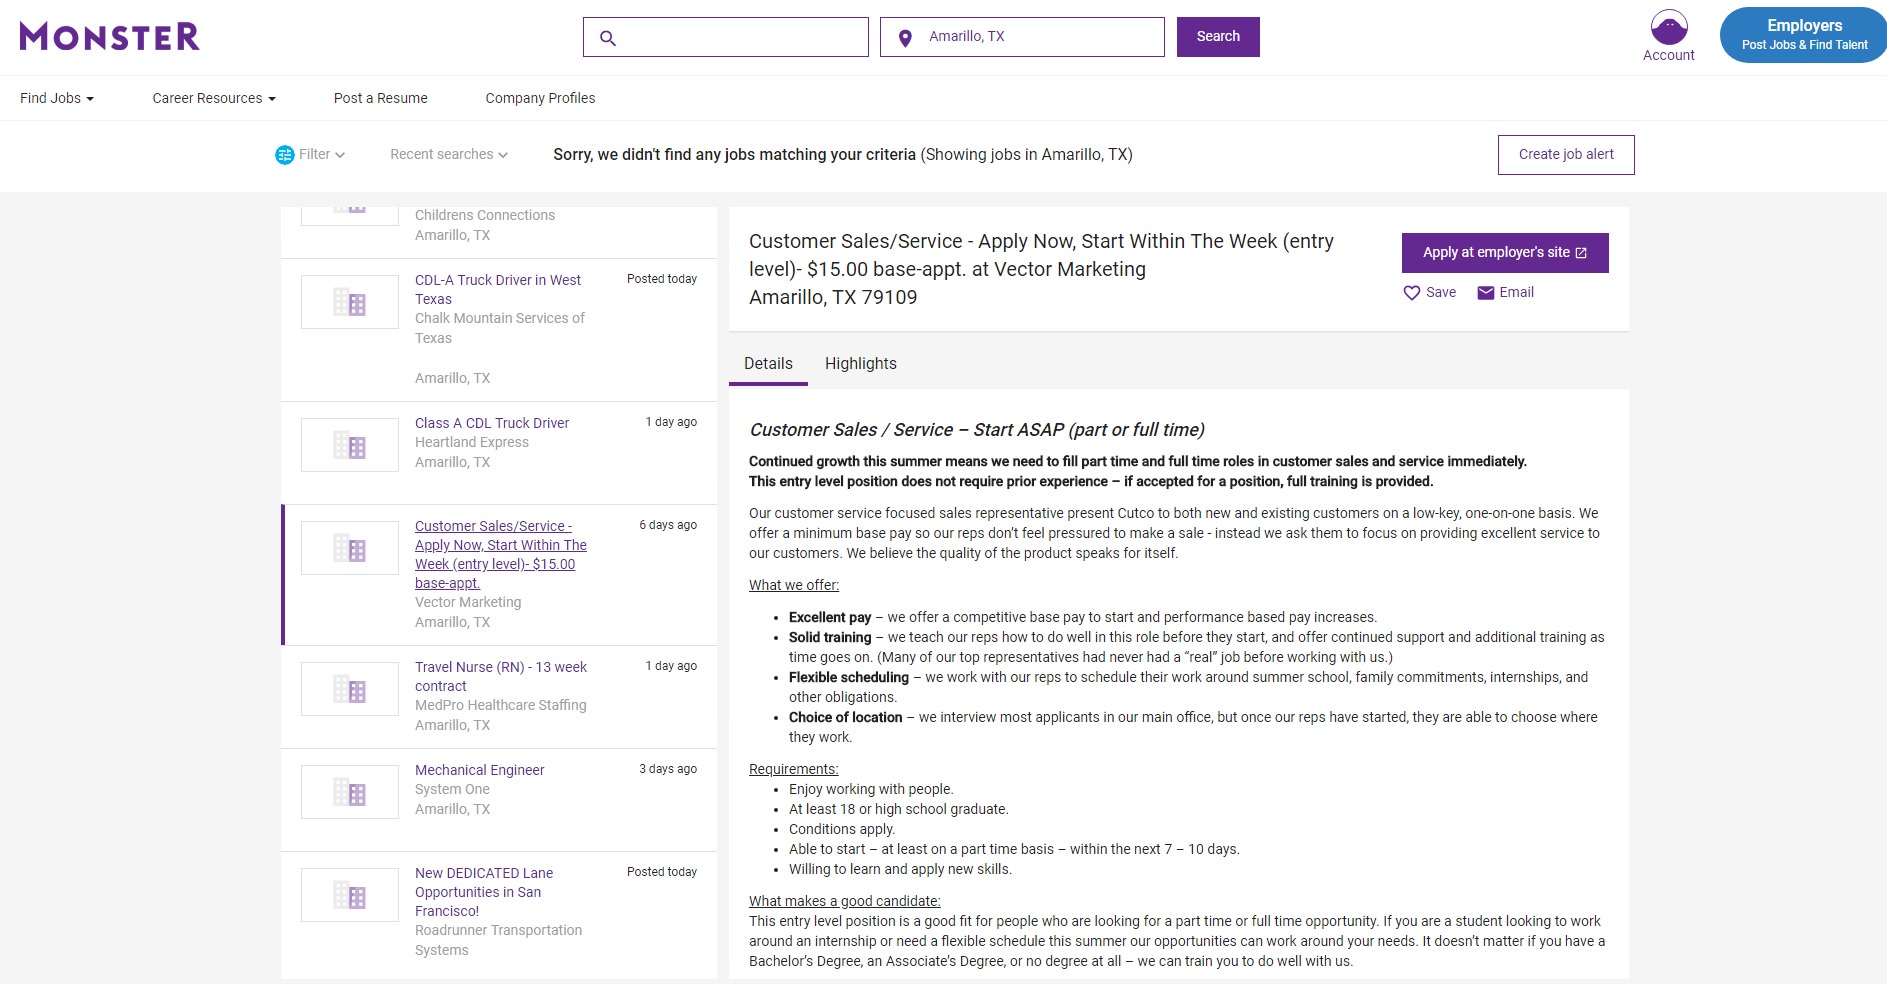1887x984 pixels.
Task: Click Mechanical Engineer company logo placeholder
Action: coord(350,793)
